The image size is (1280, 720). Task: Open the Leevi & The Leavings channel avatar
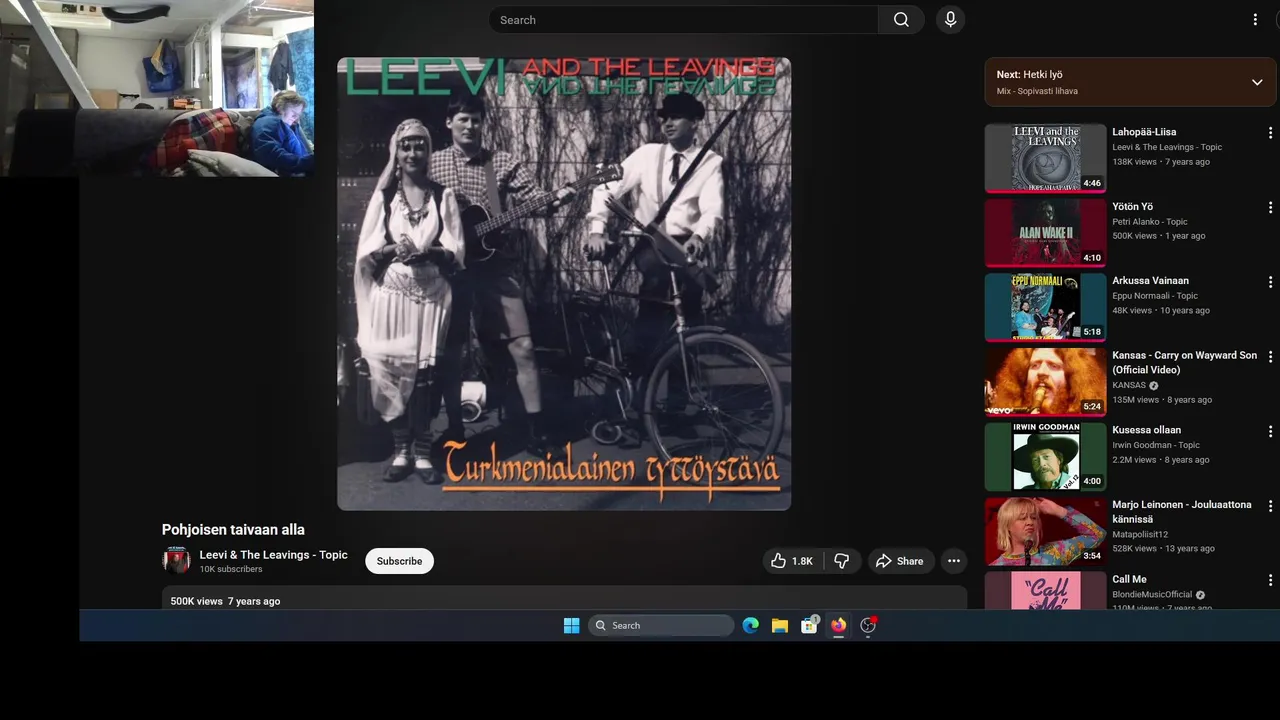tap(176, 560)
